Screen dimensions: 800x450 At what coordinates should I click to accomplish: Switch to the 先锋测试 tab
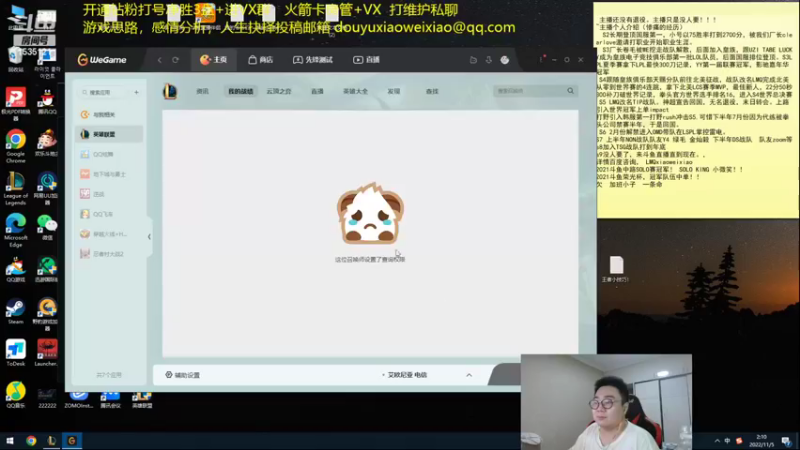(x=312, y=60)
